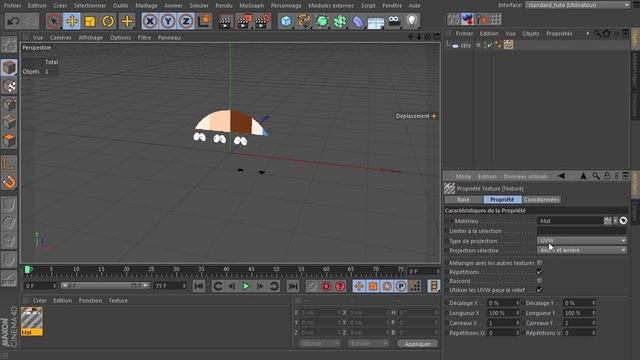The width and height of the screenshot is (640, 360).
Task: Add a Light object
Action: coord(412,21)
